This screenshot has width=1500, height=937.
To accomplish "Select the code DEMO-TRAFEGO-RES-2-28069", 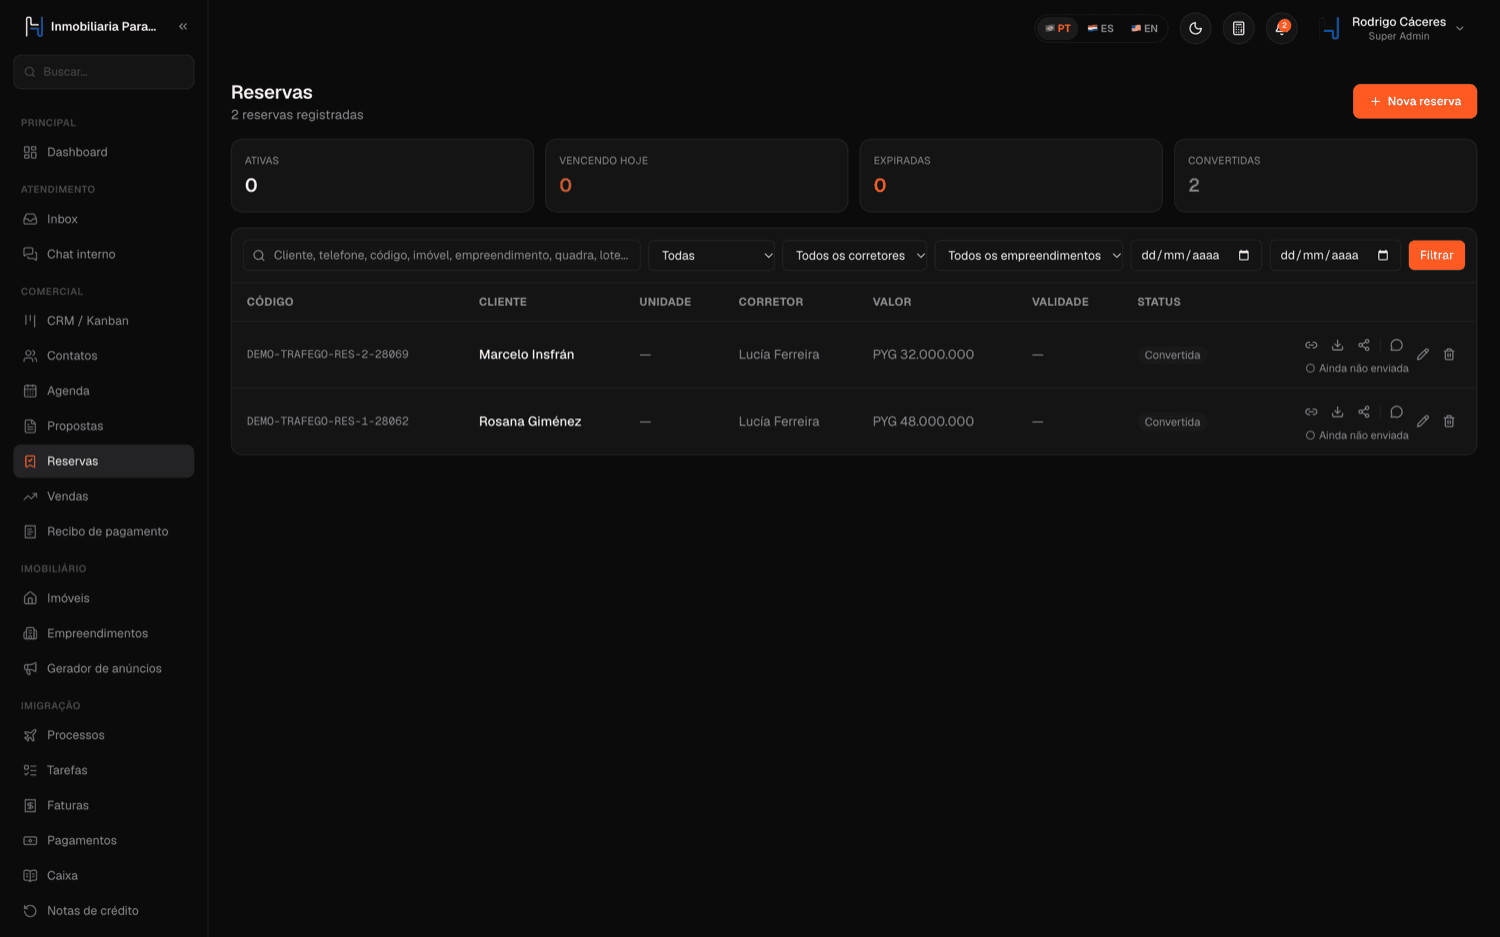I will click(328, 355).
